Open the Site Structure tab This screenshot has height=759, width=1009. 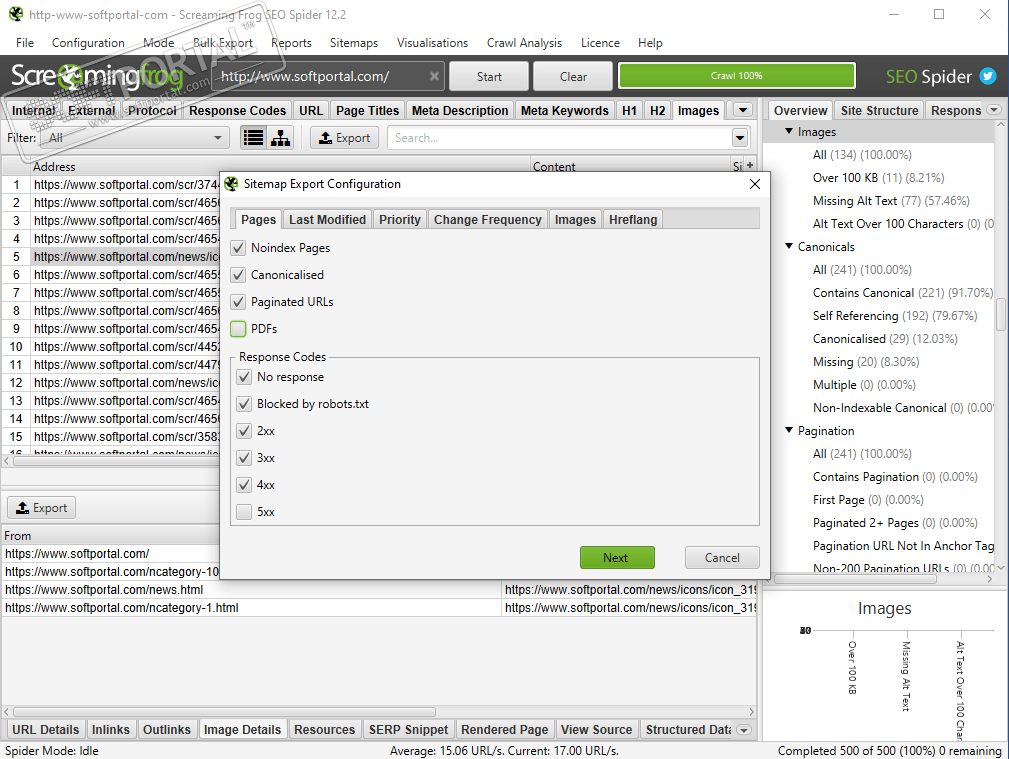tap(880, 111)
